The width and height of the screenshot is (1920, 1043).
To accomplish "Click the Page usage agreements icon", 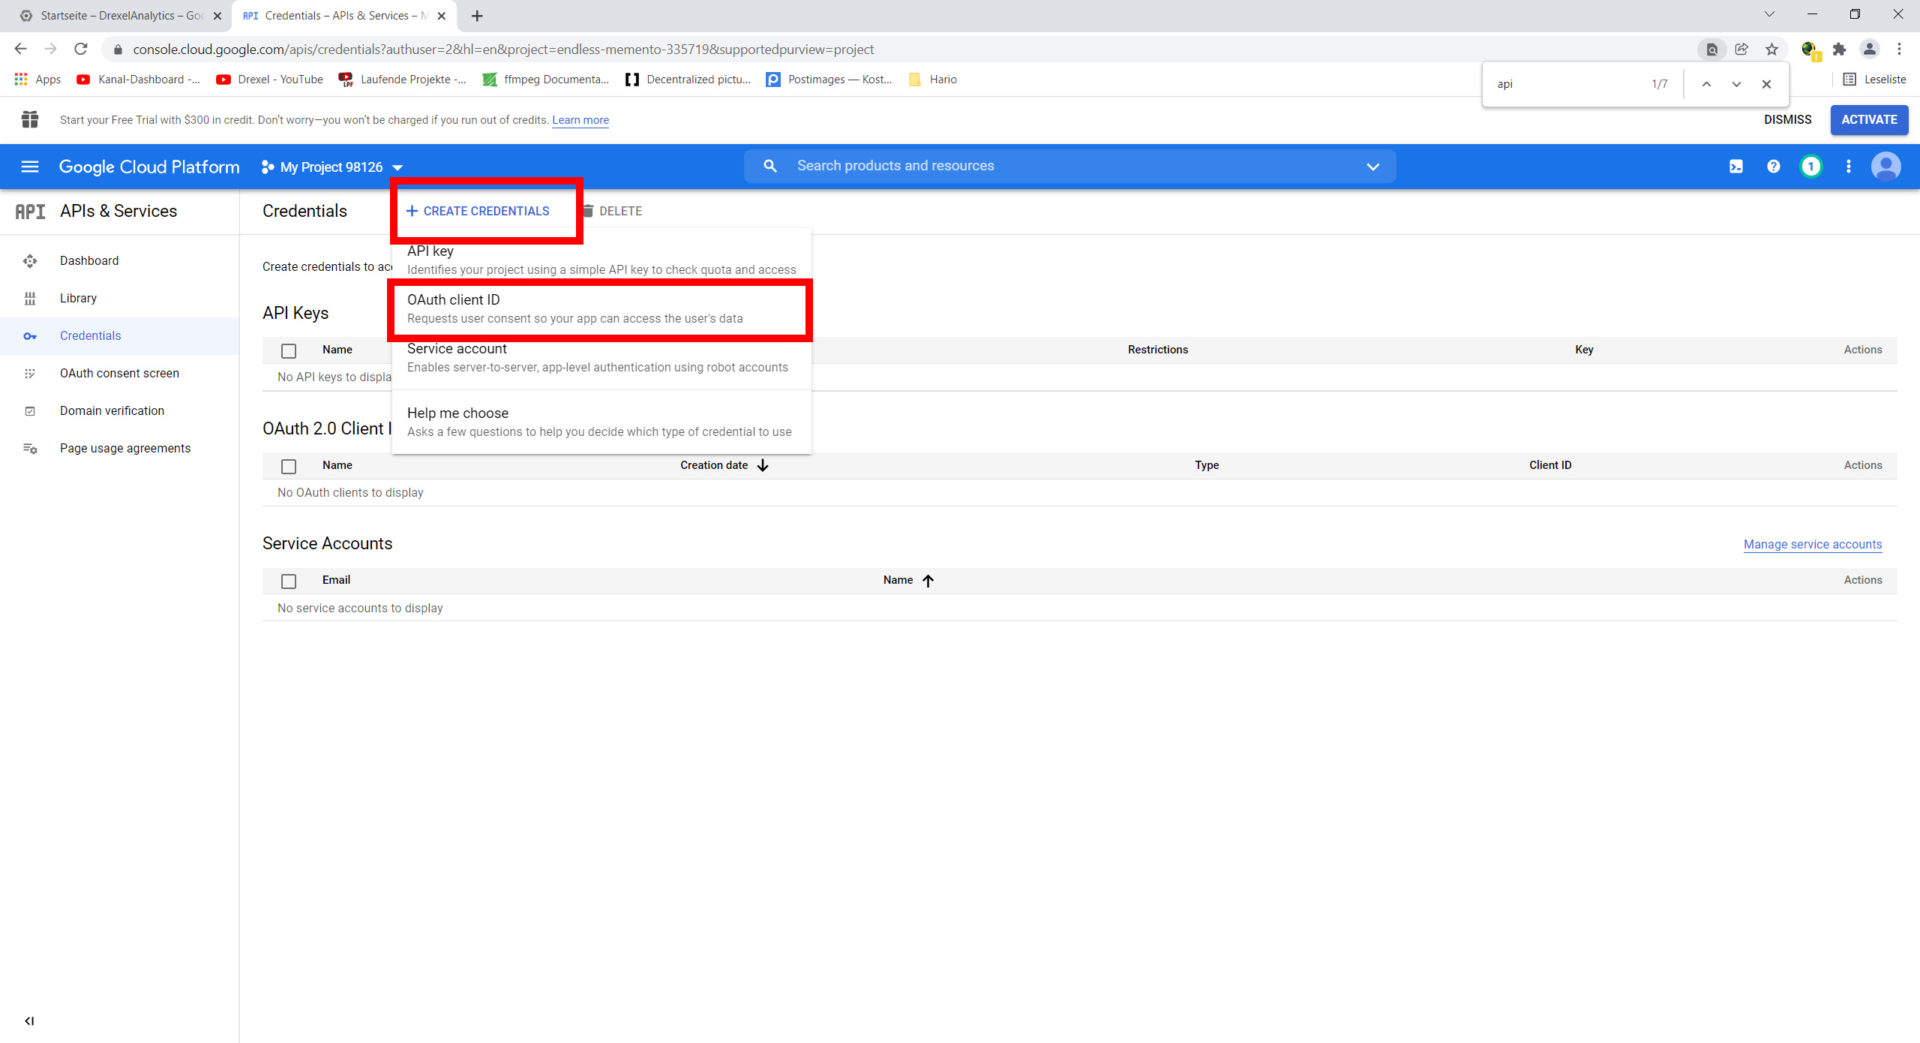I will tap(30, 448).
